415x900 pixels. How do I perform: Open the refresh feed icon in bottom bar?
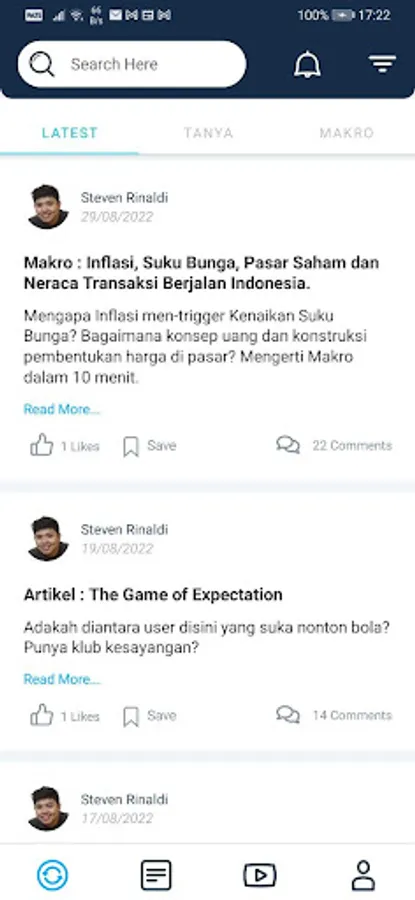[x=52, y=875]
